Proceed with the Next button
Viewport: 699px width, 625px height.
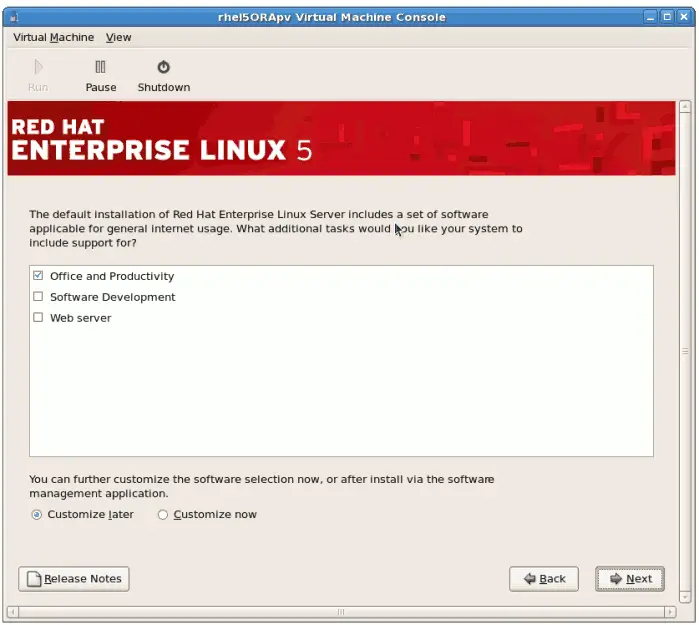pos(630,579)
